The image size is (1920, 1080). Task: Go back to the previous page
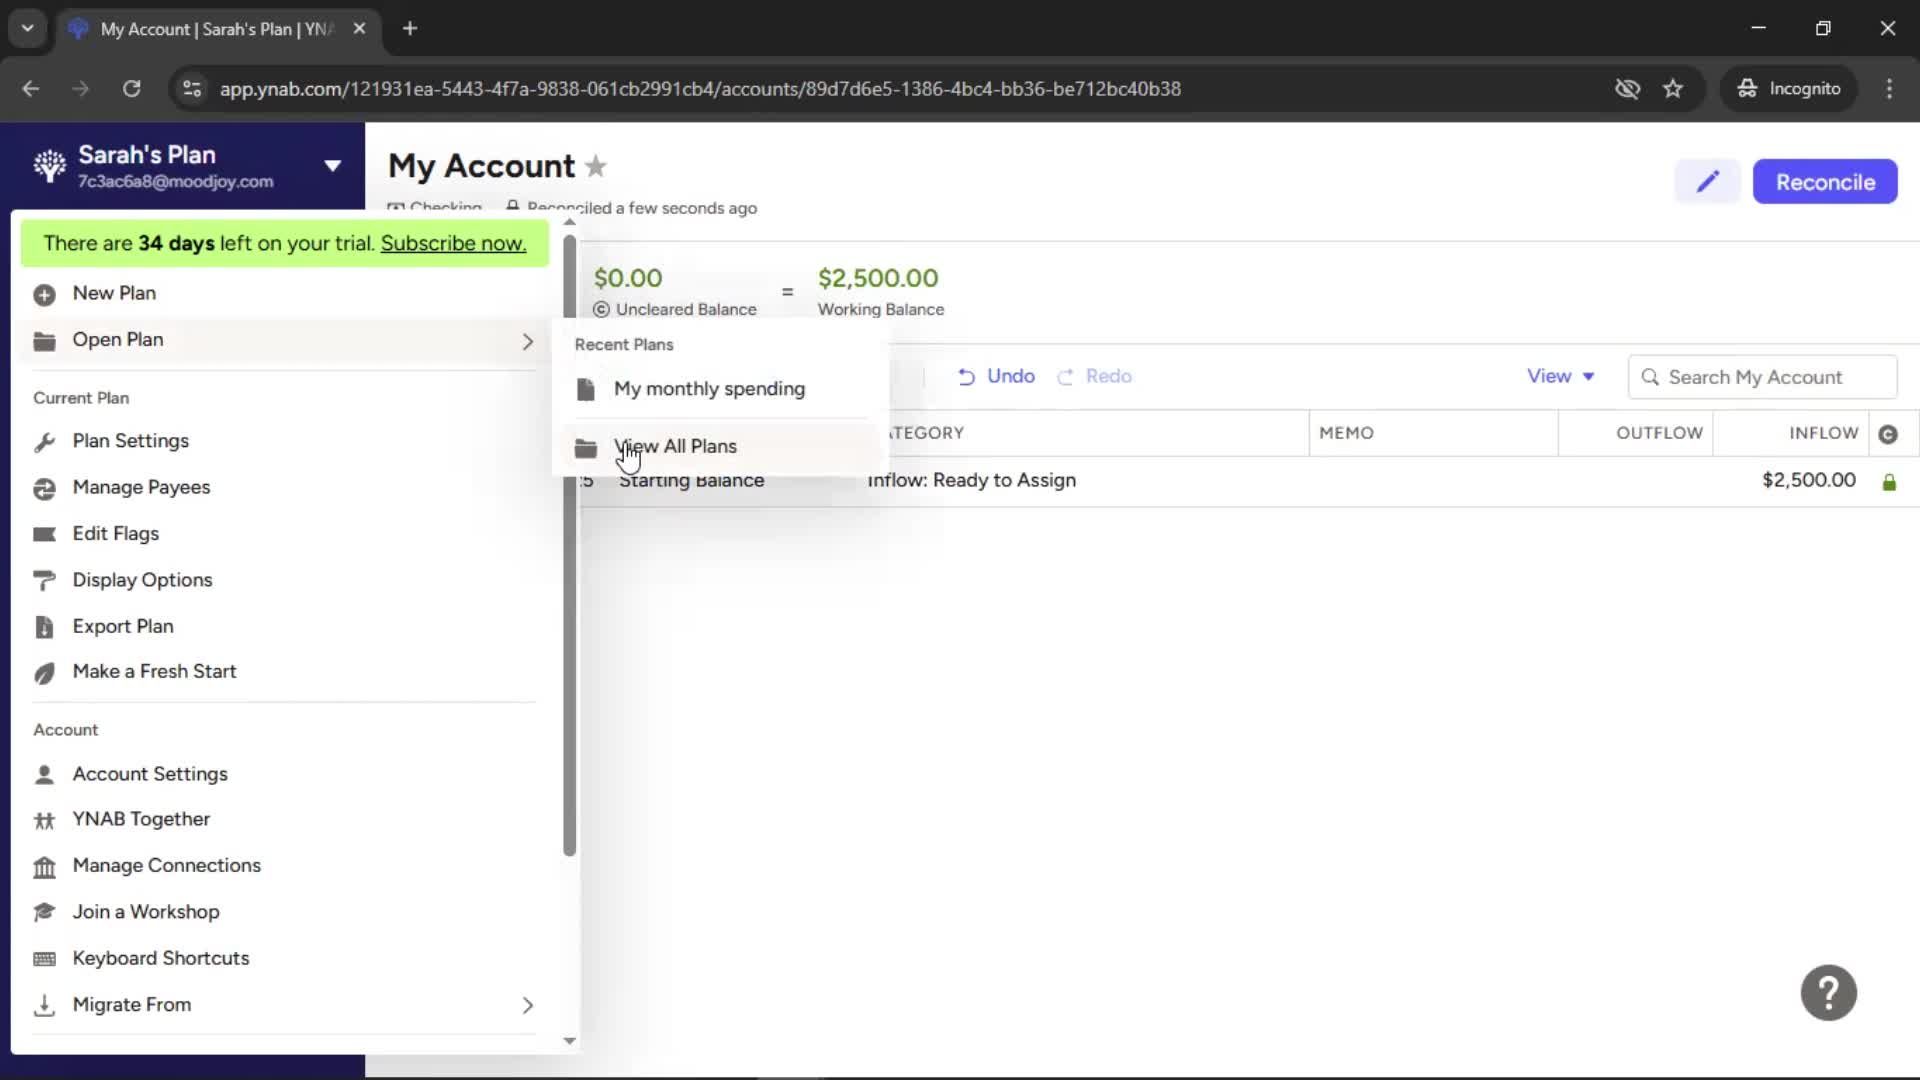pyautogui.click(x=31, y=89)
